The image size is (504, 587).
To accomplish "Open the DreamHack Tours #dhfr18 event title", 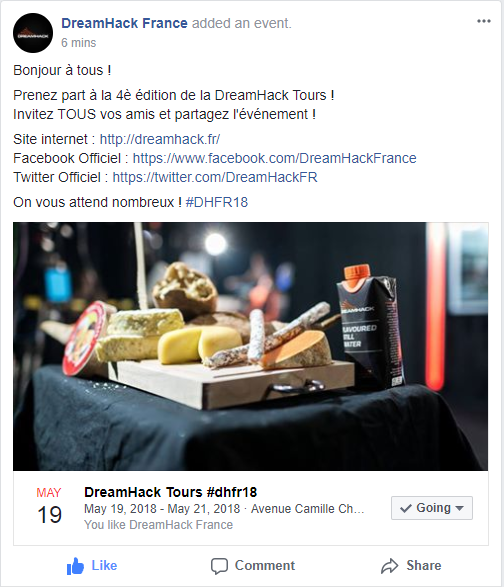I will (171, 492).
